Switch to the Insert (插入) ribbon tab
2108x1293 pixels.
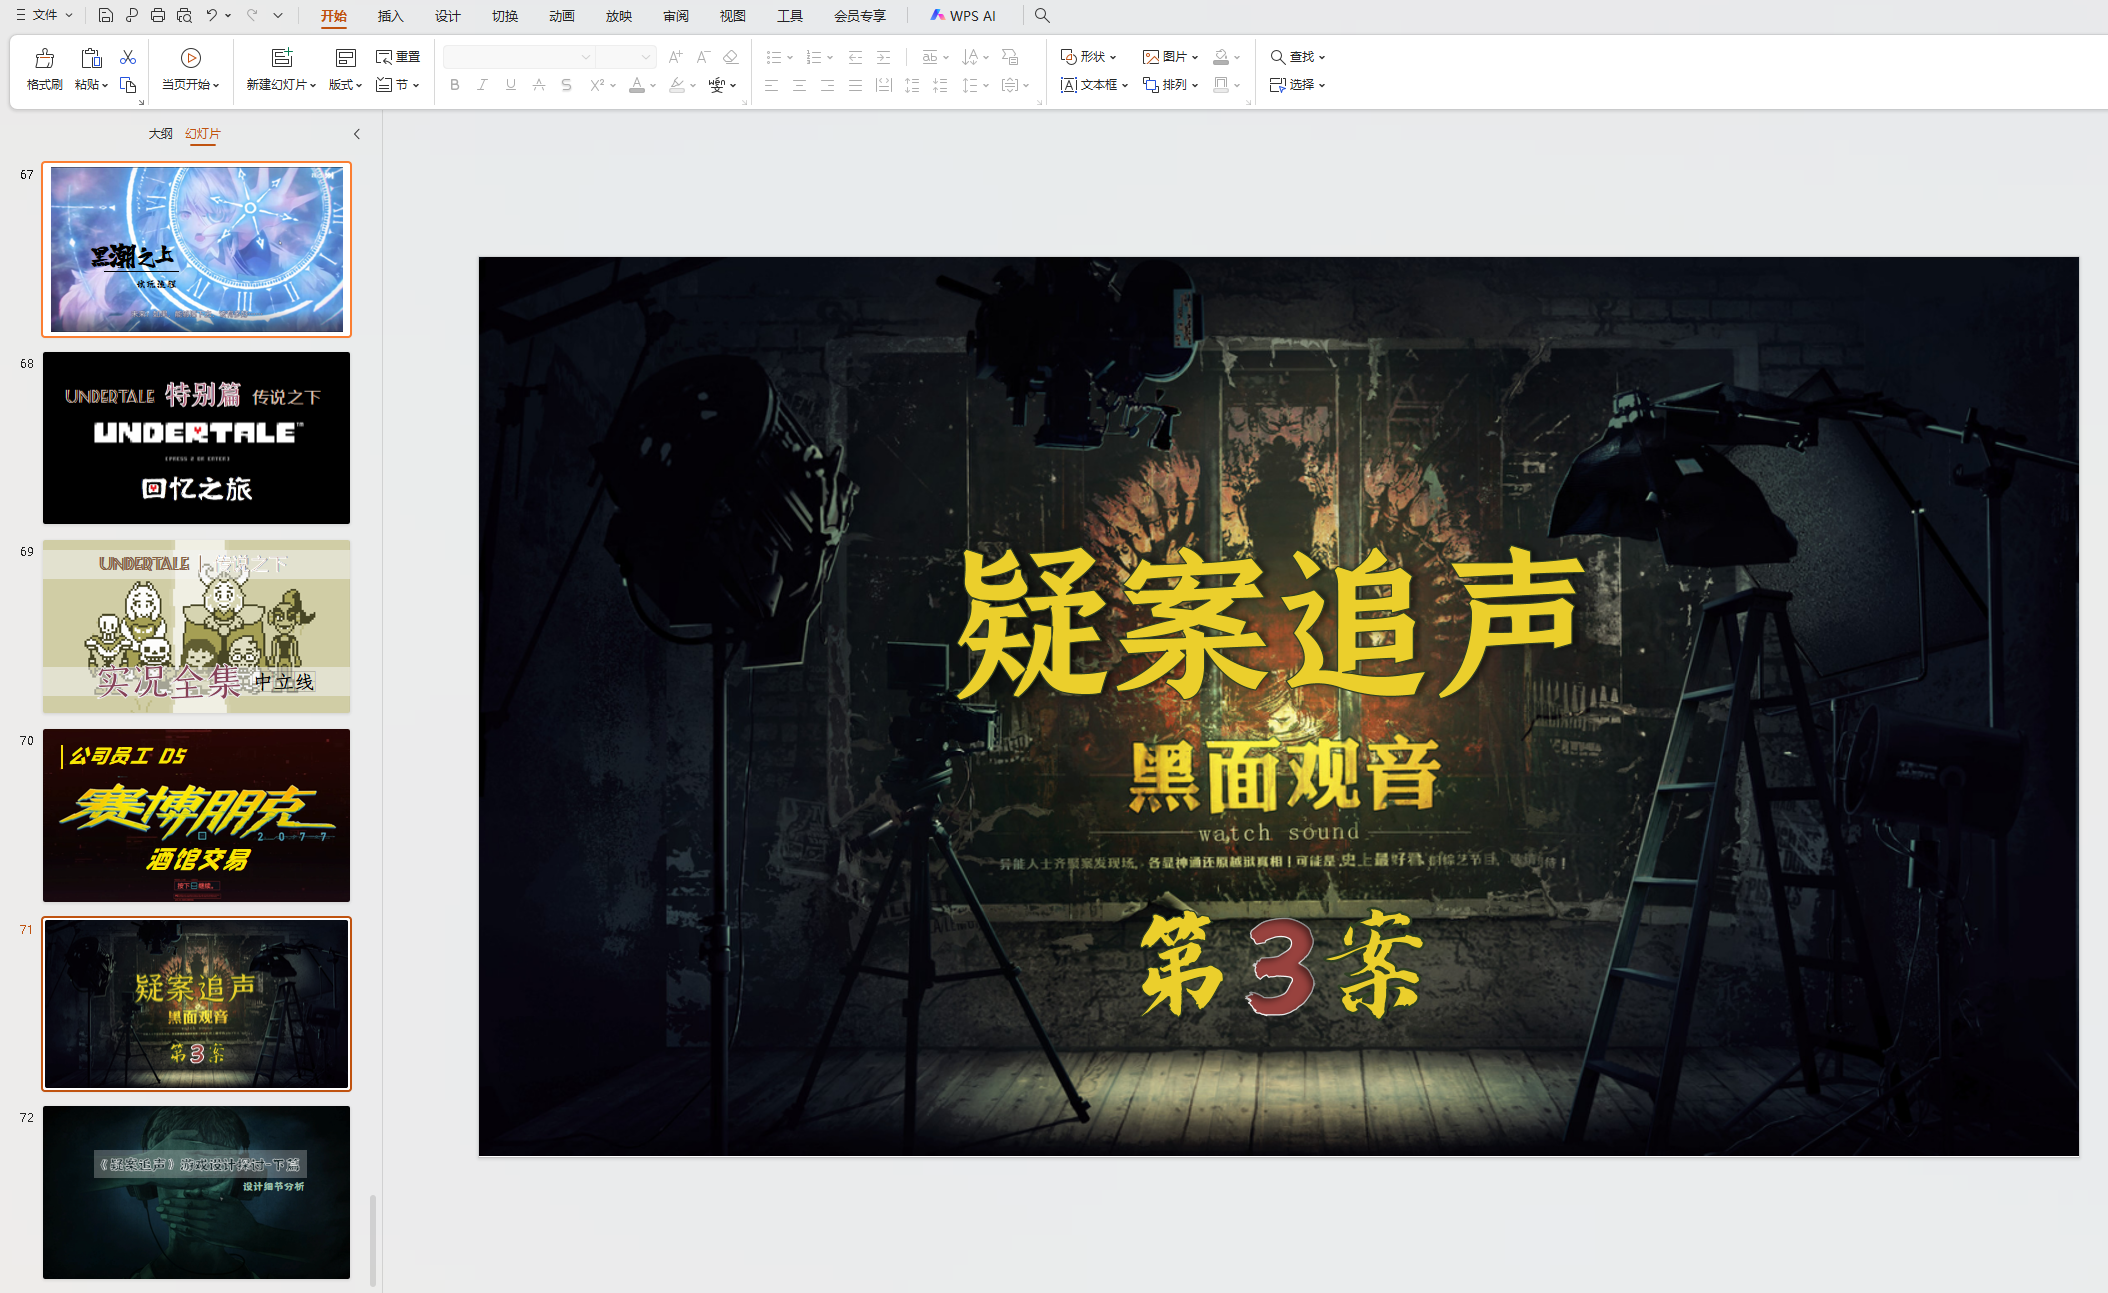coord(390,16)
